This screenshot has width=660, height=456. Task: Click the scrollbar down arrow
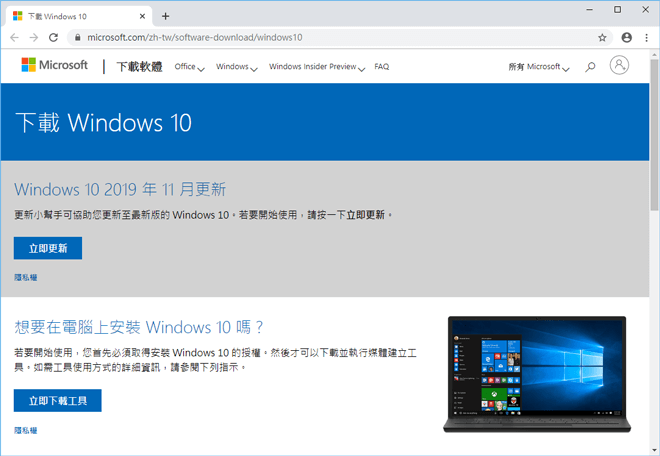click(655, 450)
